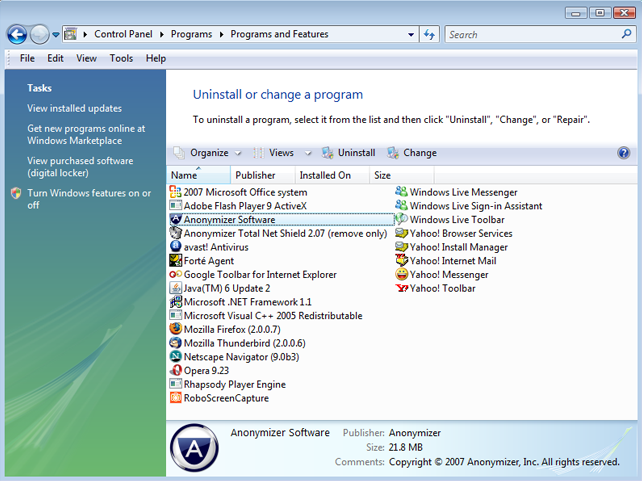Click the Back navigation arrow button
The image size is (642, 481).
(x=17, y=35)
